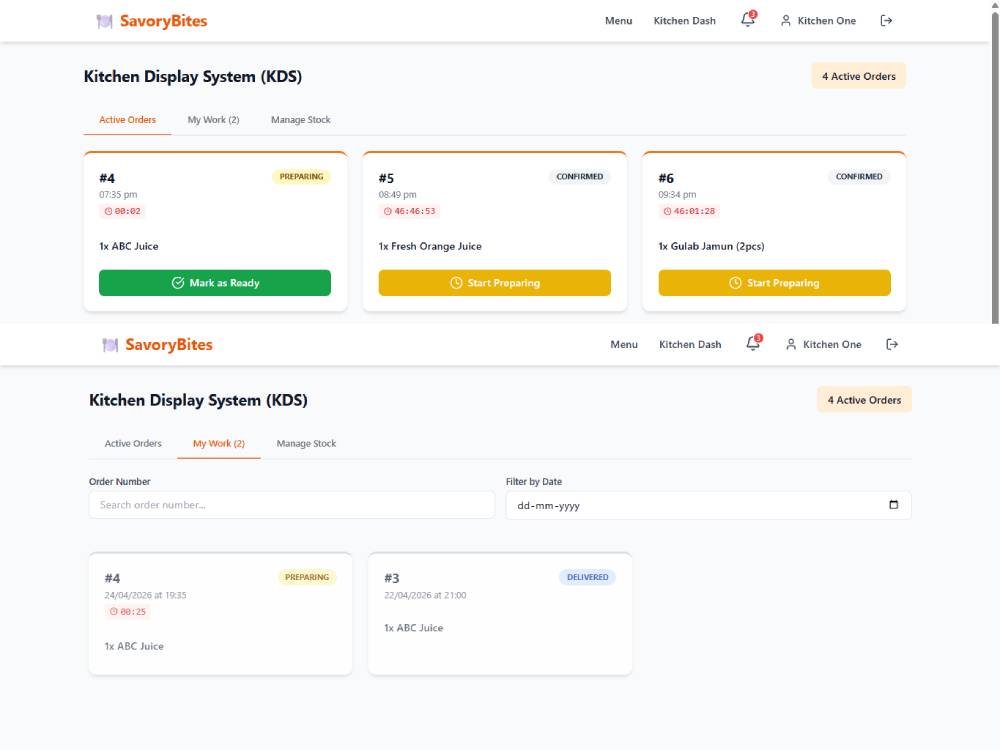This screenshot has width=1000, height=750.
Task: Open calendar picker icon in date filter
Action: (x=893, y=504)
